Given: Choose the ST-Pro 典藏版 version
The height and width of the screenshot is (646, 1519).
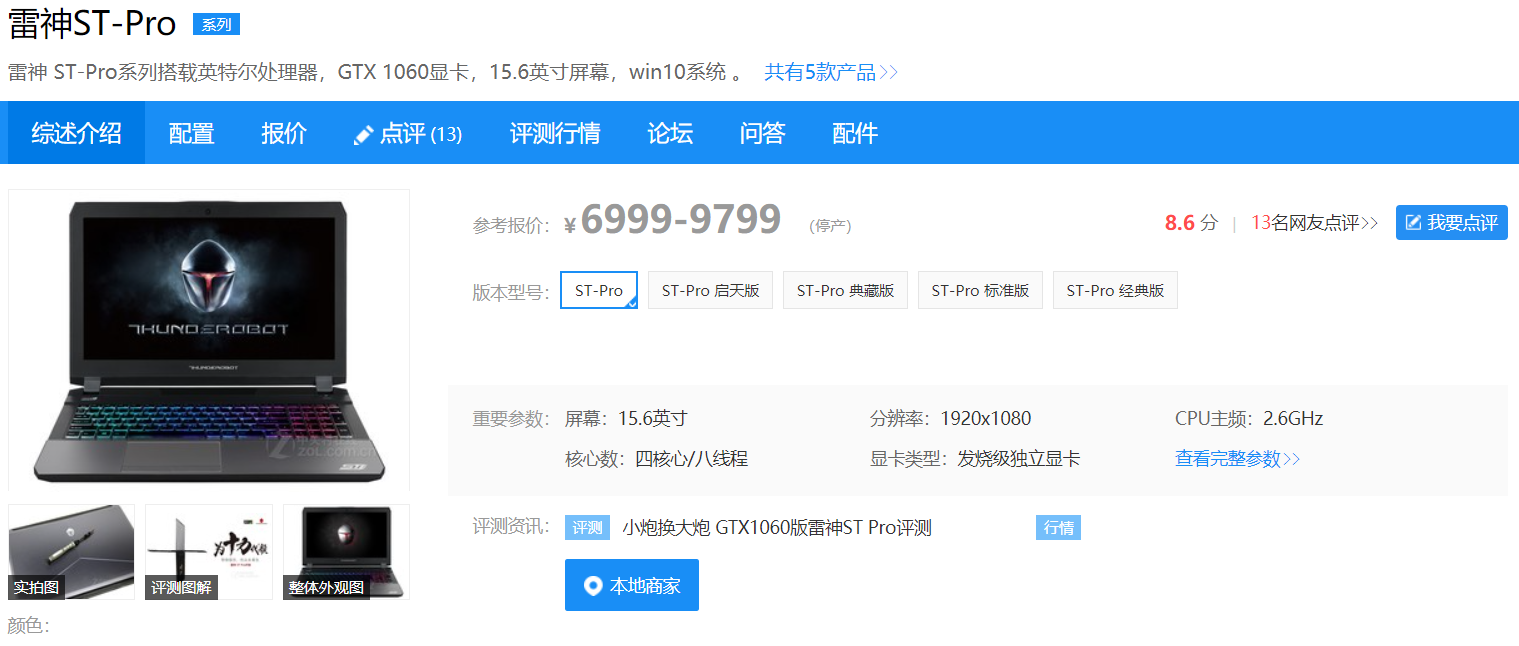Looking at the screenshot, I should coord(845,290).
